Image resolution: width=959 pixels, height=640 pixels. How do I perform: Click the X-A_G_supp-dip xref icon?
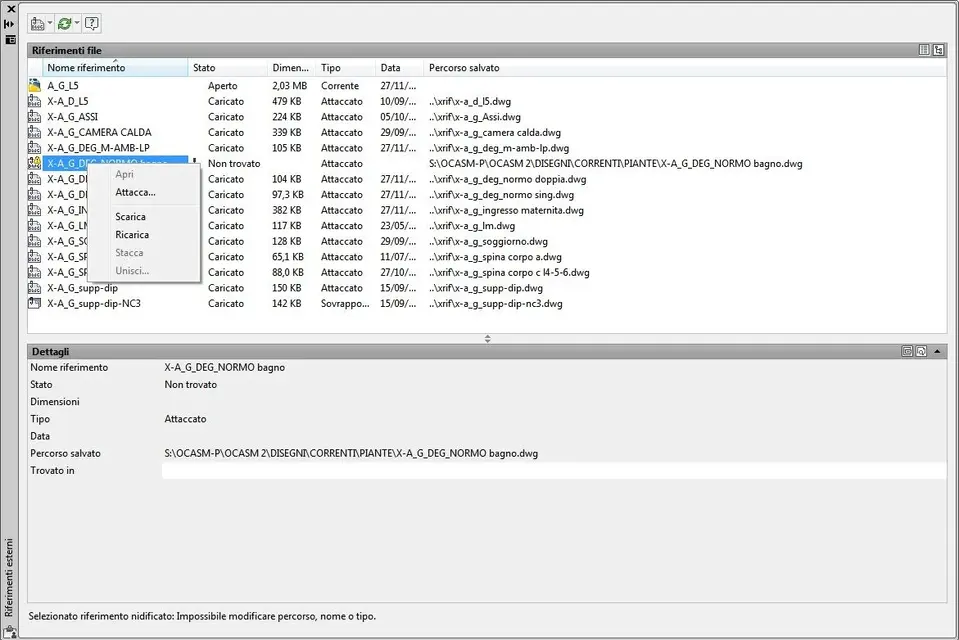[35, 288]
